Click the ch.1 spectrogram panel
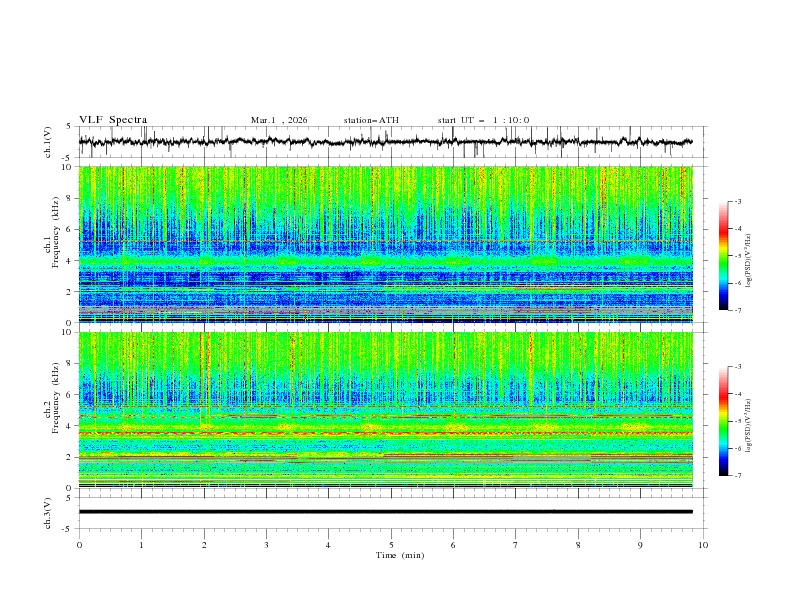The image size is (792, 612). (x=385, y=244)
